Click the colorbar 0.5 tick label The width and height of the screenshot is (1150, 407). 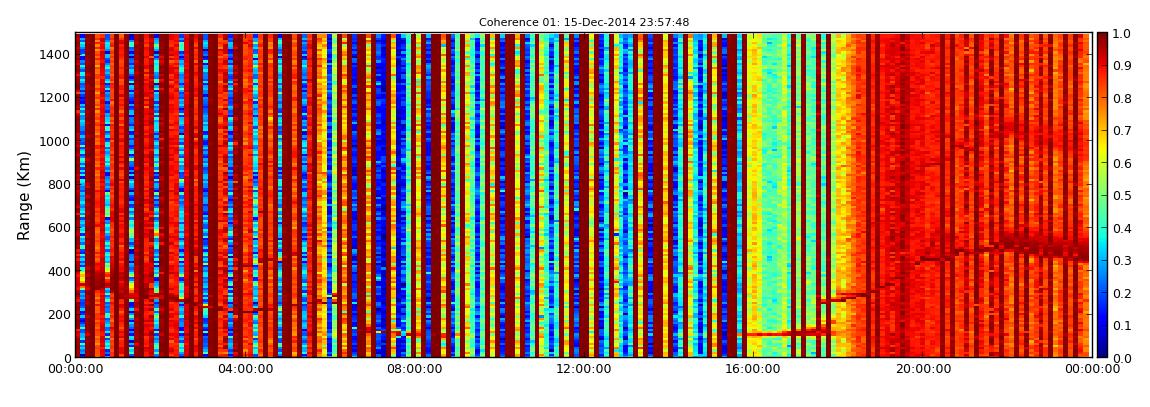(x=1122, y=196)
